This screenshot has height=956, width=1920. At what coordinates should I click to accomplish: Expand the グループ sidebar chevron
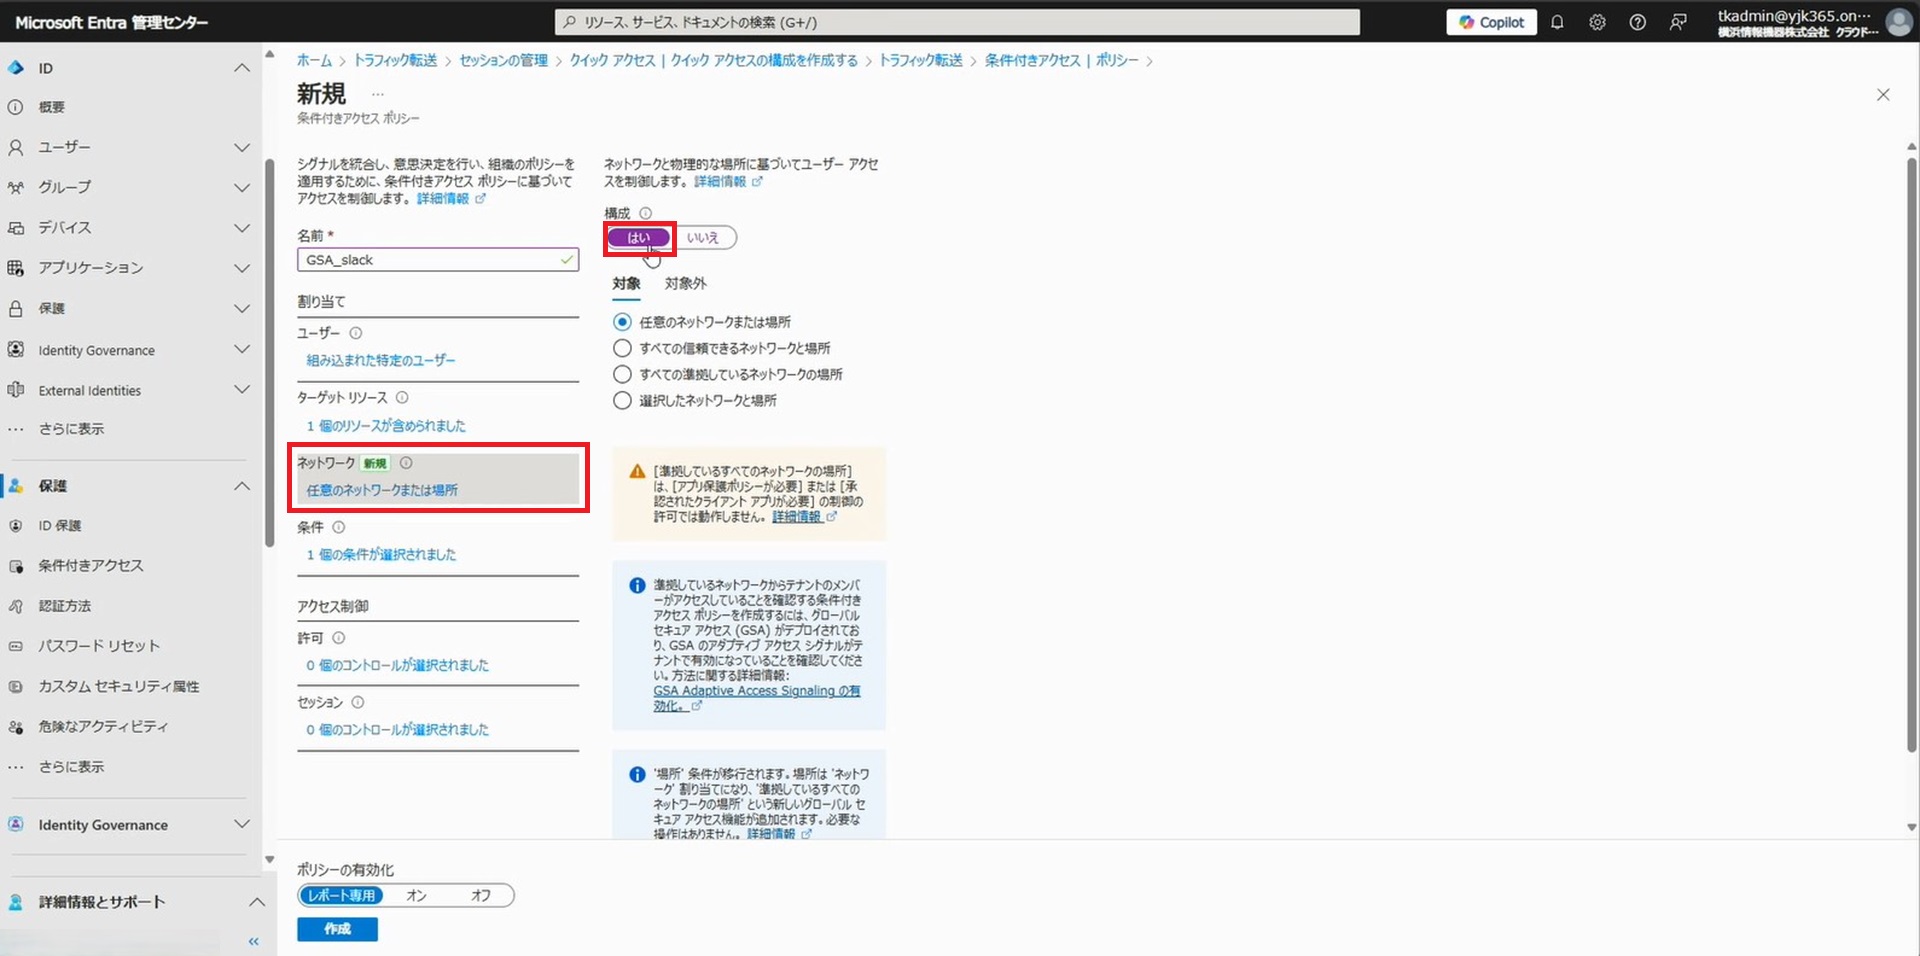pos(242,188)
